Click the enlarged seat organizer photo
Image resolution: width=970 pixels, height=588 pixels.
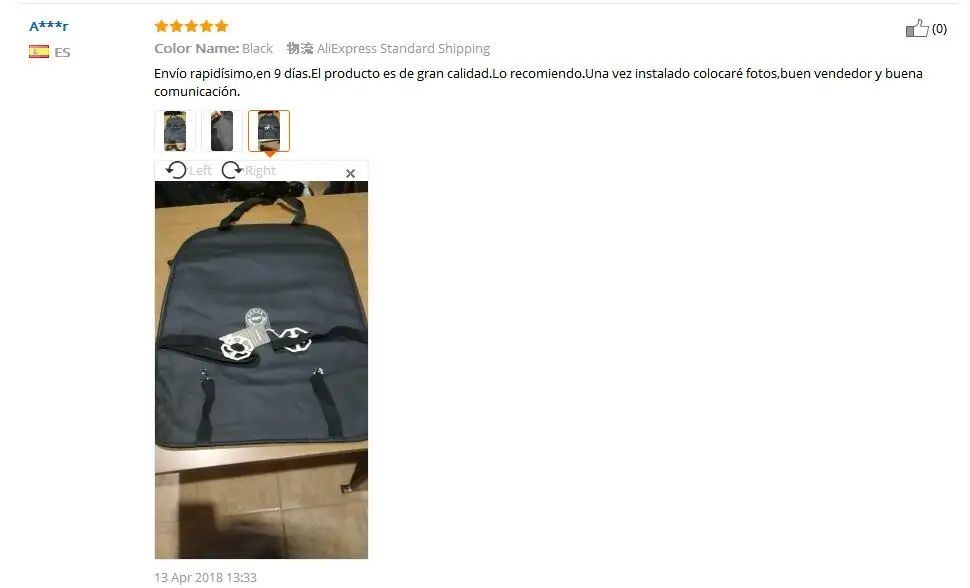pos(261,370)
